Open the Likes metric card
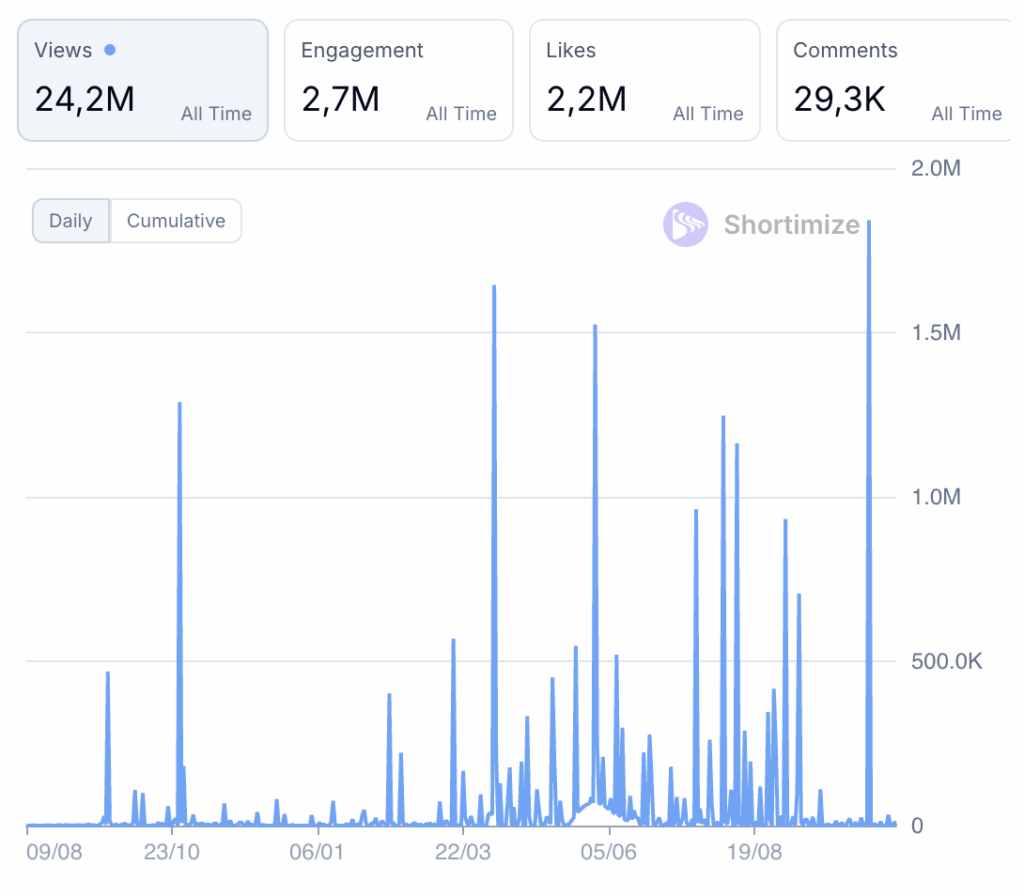Viewport: 1024px width, 896px height. [x=644, y=80]
